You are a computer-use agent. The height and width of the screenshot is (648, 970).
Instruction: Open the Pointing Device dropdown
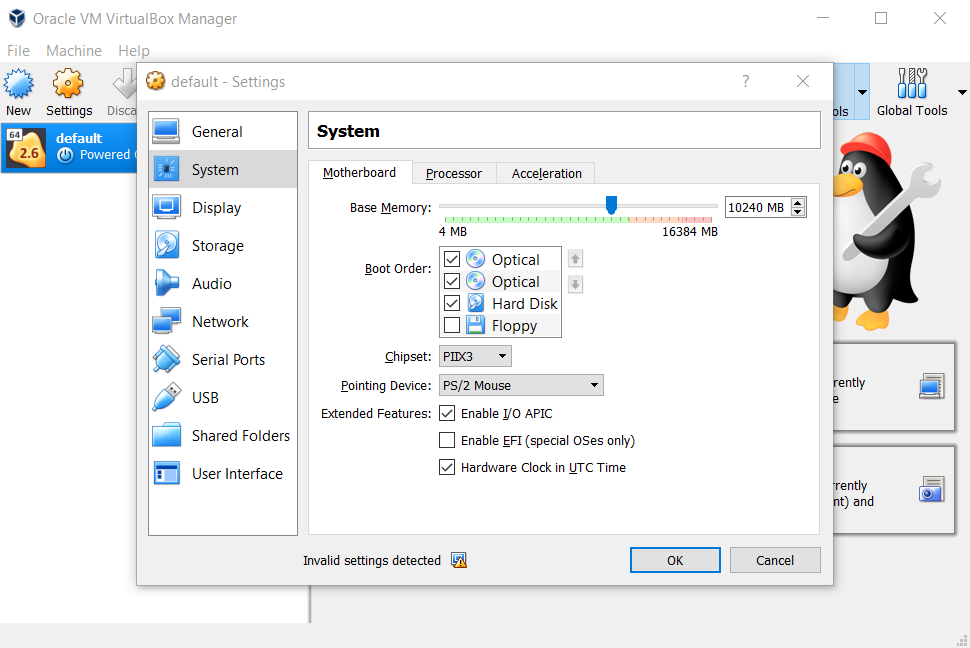(521, 385)
